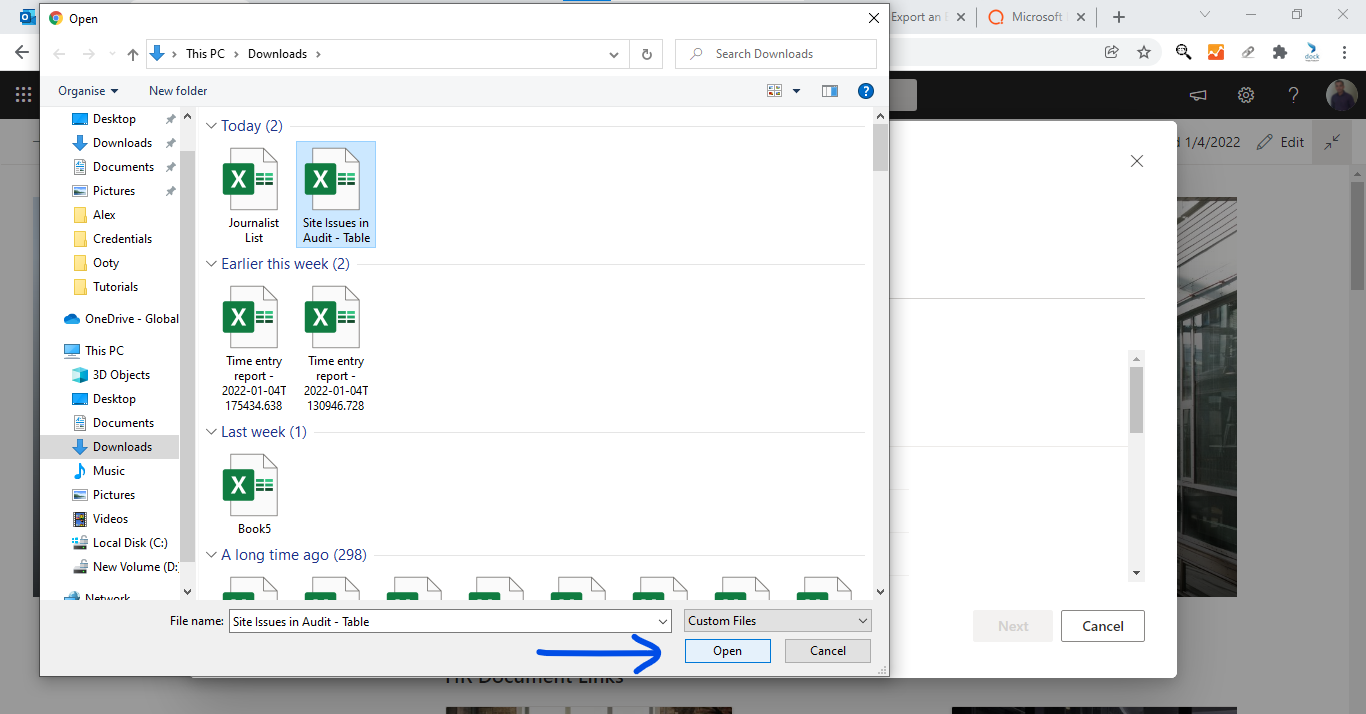Refresh the Downloads folder view
Viewport: 1366px width, 714px height.
(645, 54)
